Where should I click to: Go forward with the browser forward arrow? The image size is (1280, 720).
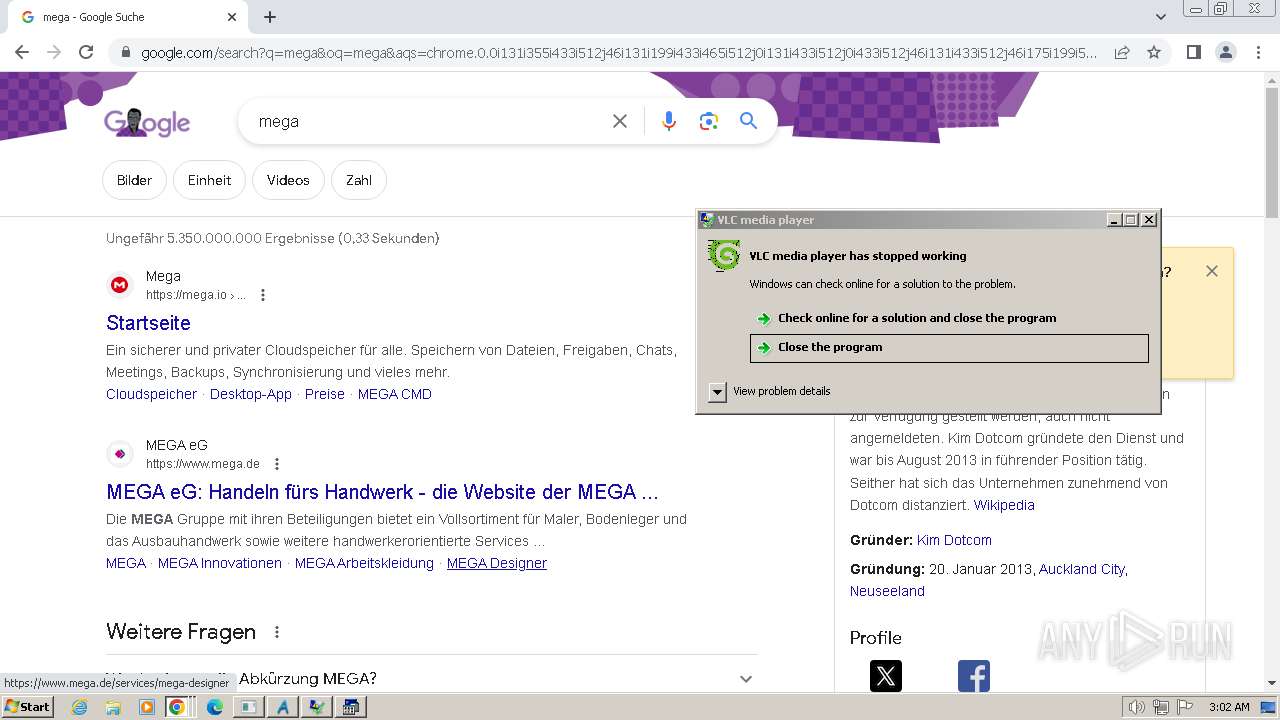(54, 52)
